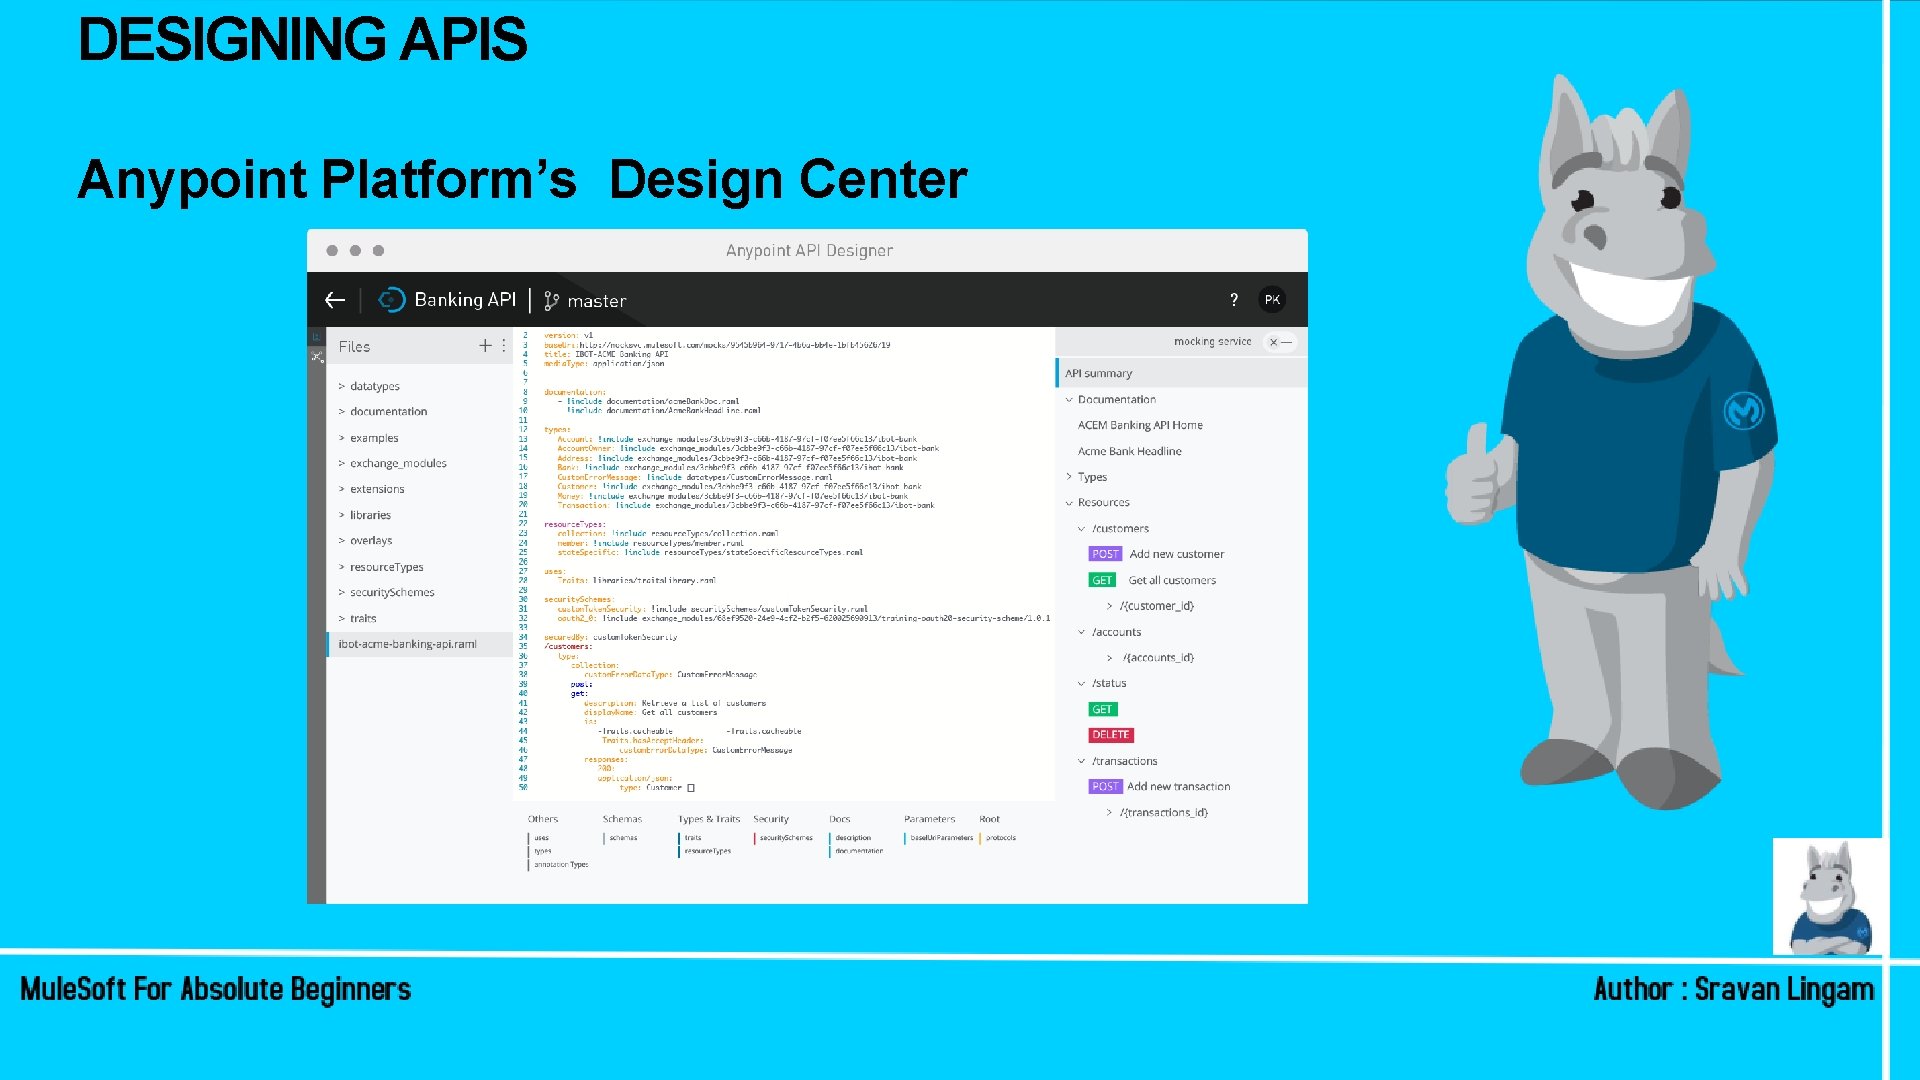Select the exchange dependencies icon in the left rail
Screen dimensions: 1920x1080
tap(316, 356)
